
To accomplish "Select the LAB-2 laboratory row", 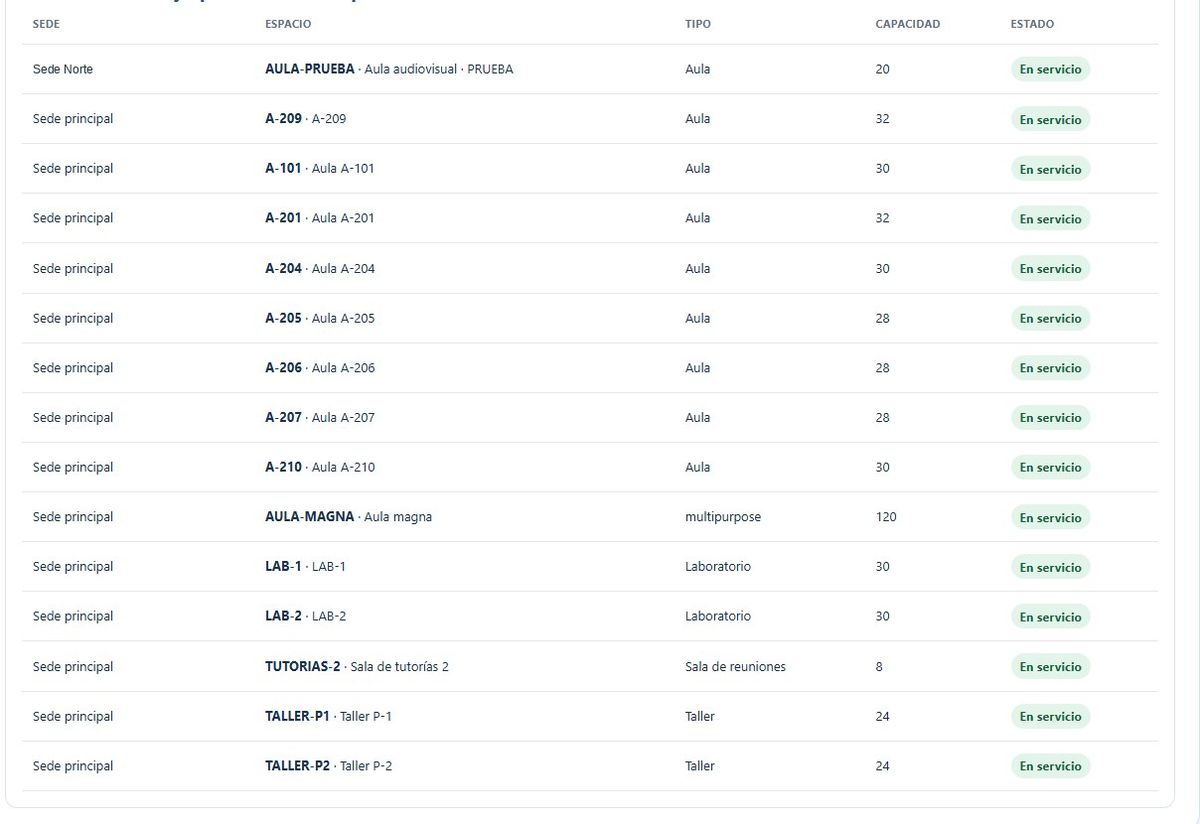I will tap(590, 616).
